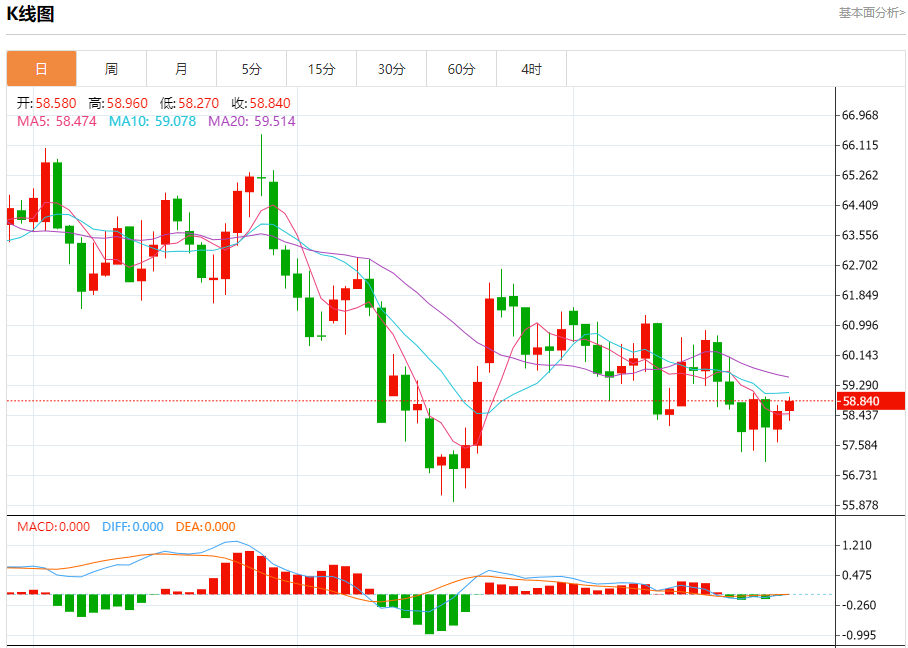Switch to the 月 monthly tab
This screenshot has height=648, width=908.
tap(181, 69)
